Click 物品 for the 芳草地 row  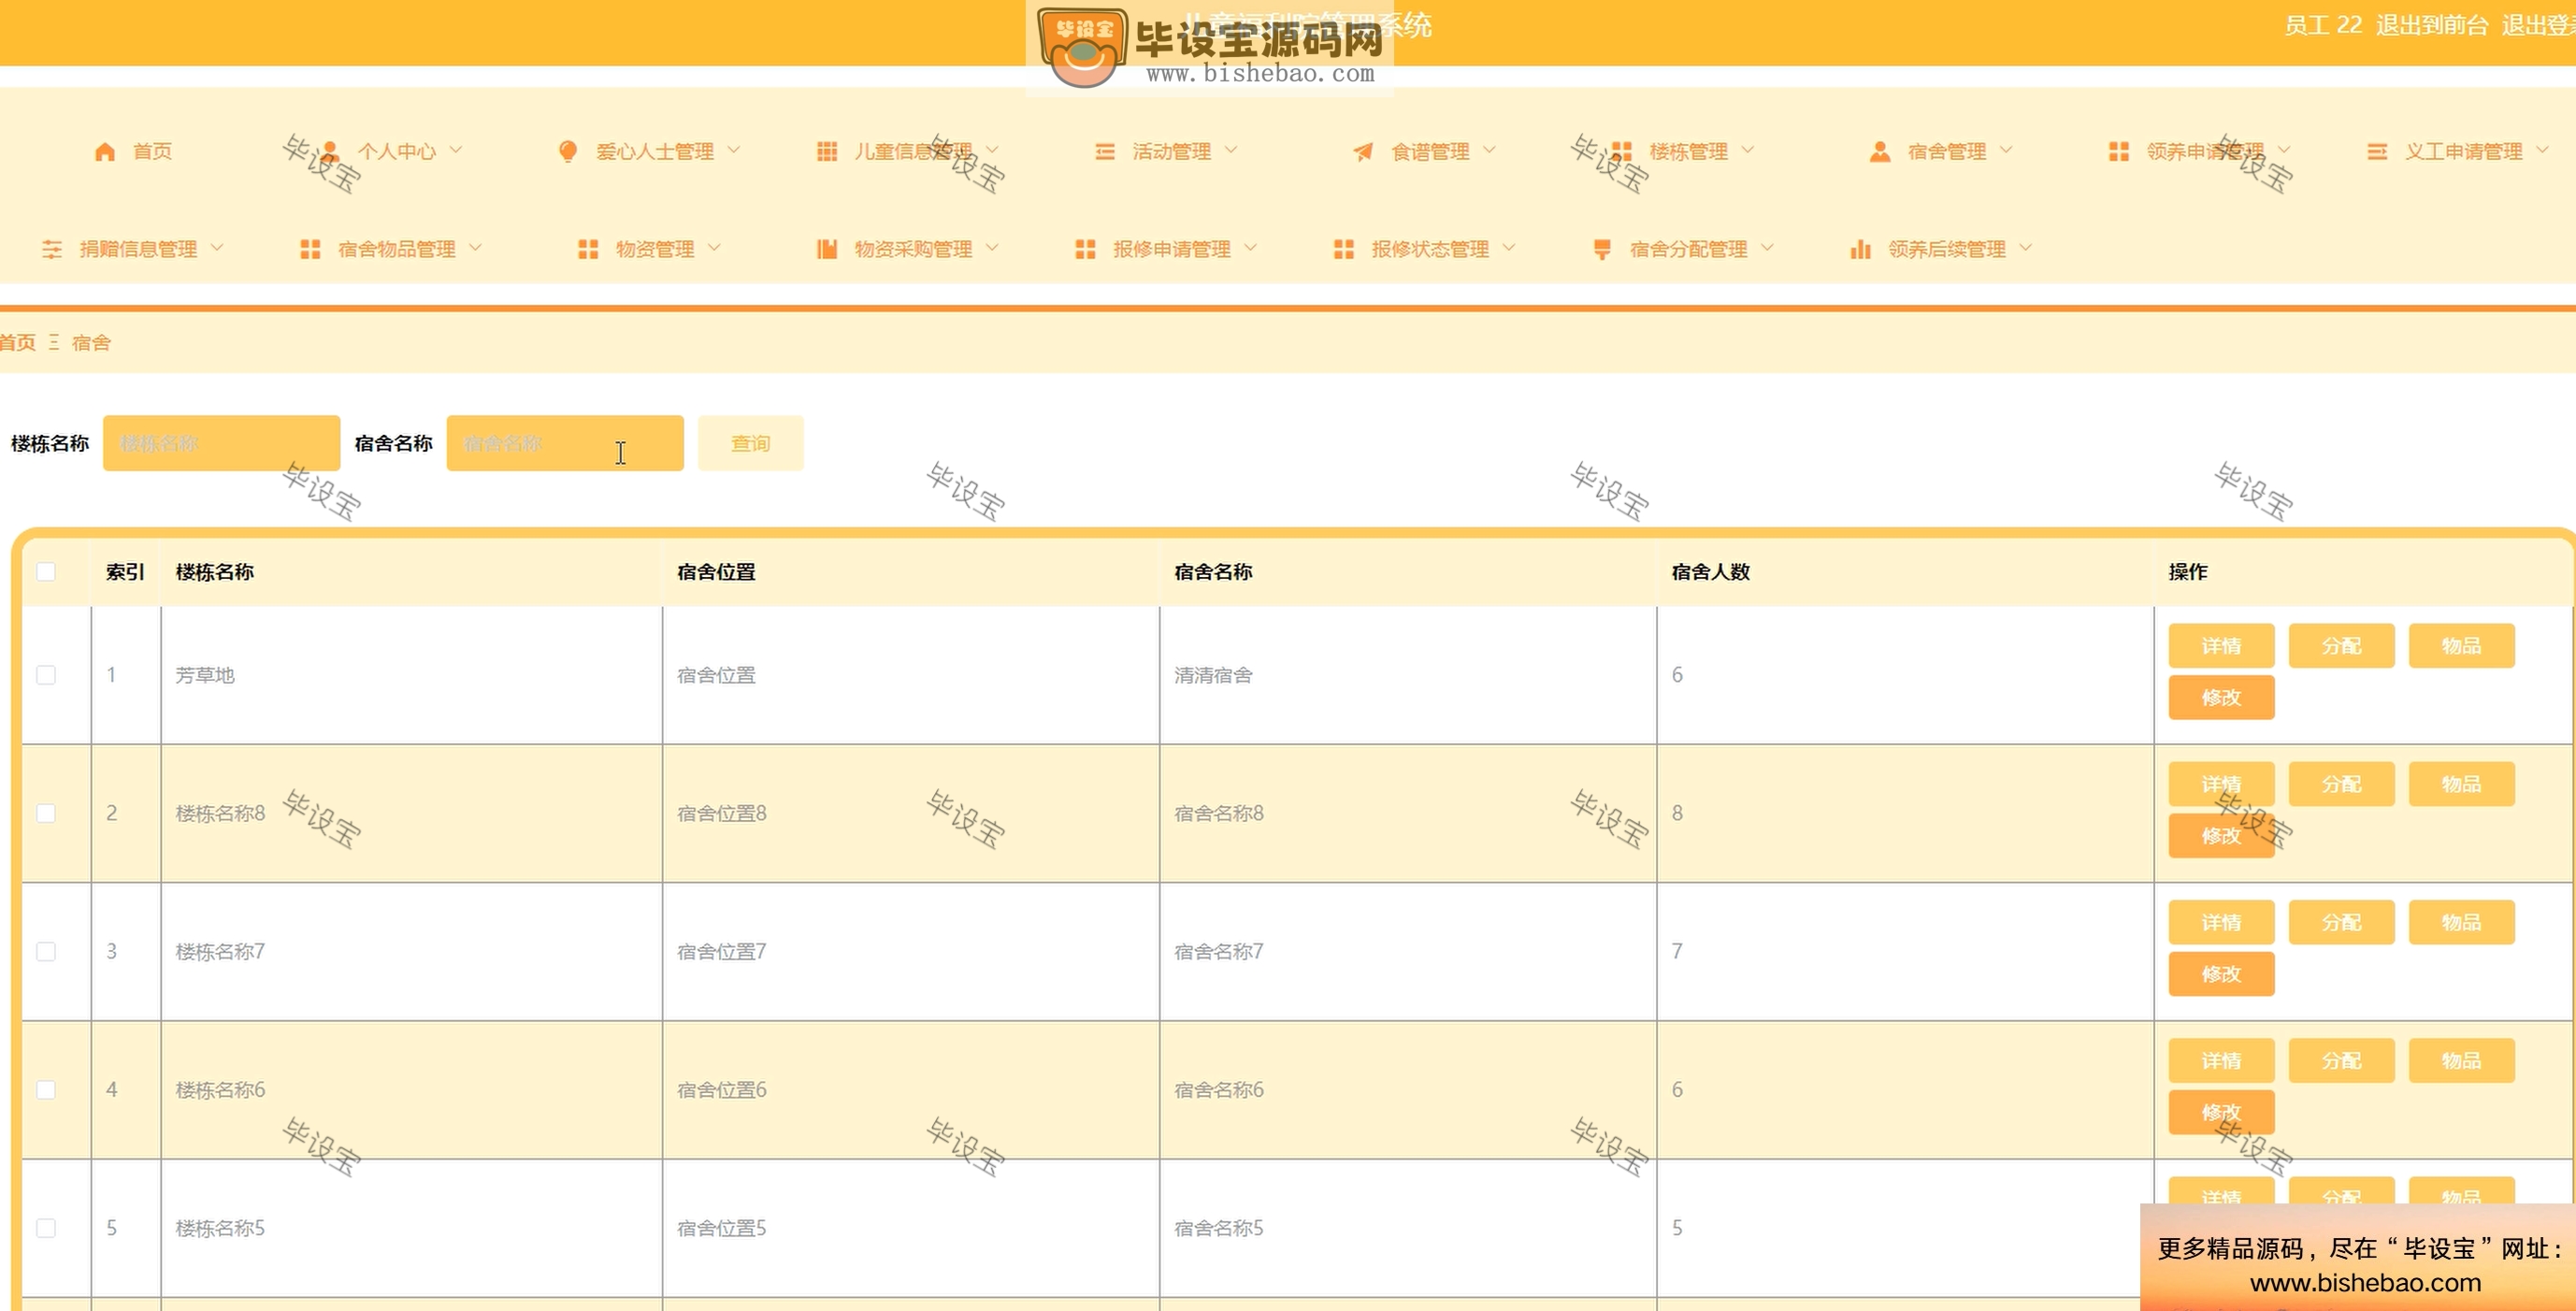tap(2462, 646)
